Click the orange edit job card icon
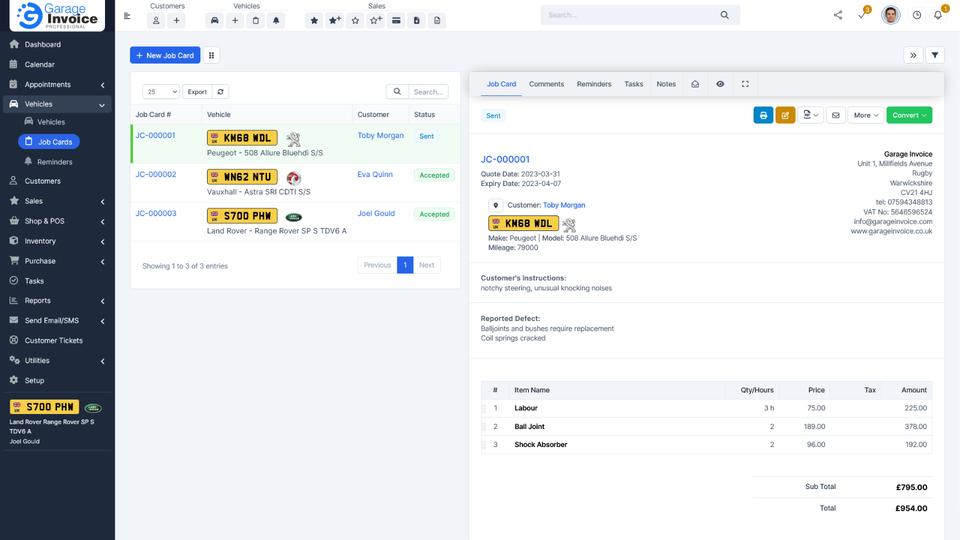This screenshot has width=960, height=540. tap(786, 115)
